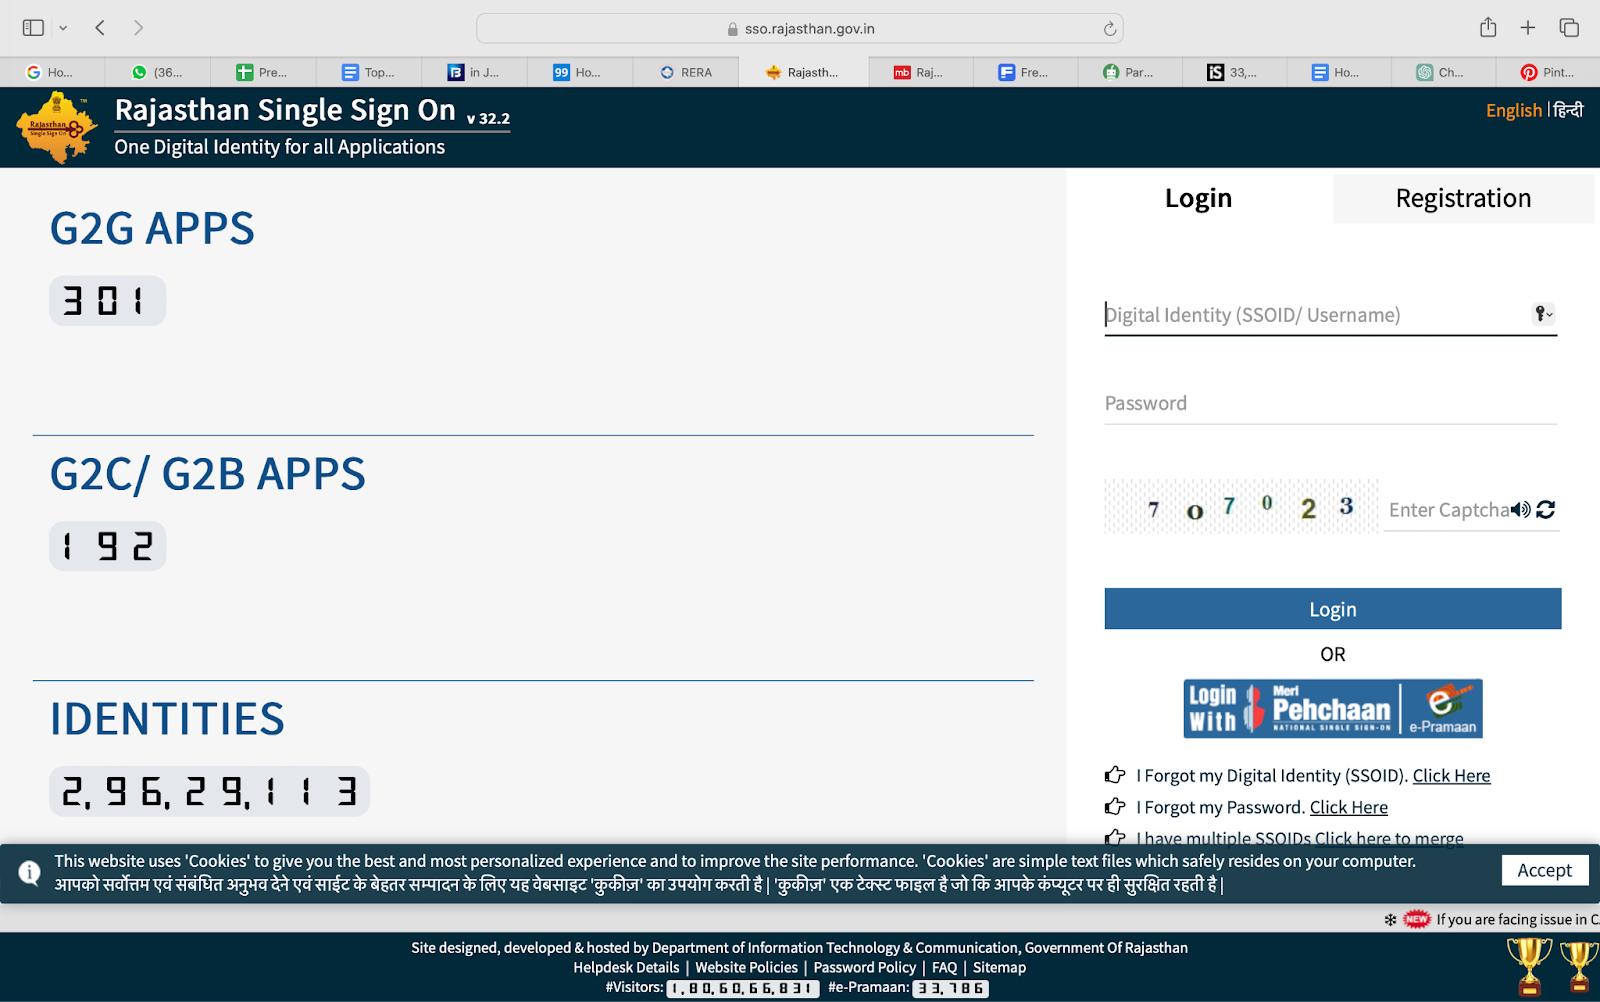Switch to the Pinterest 'Pint...' tab
Image resolution: width=1600 pixels, height=1002 pixels.
1548,72
